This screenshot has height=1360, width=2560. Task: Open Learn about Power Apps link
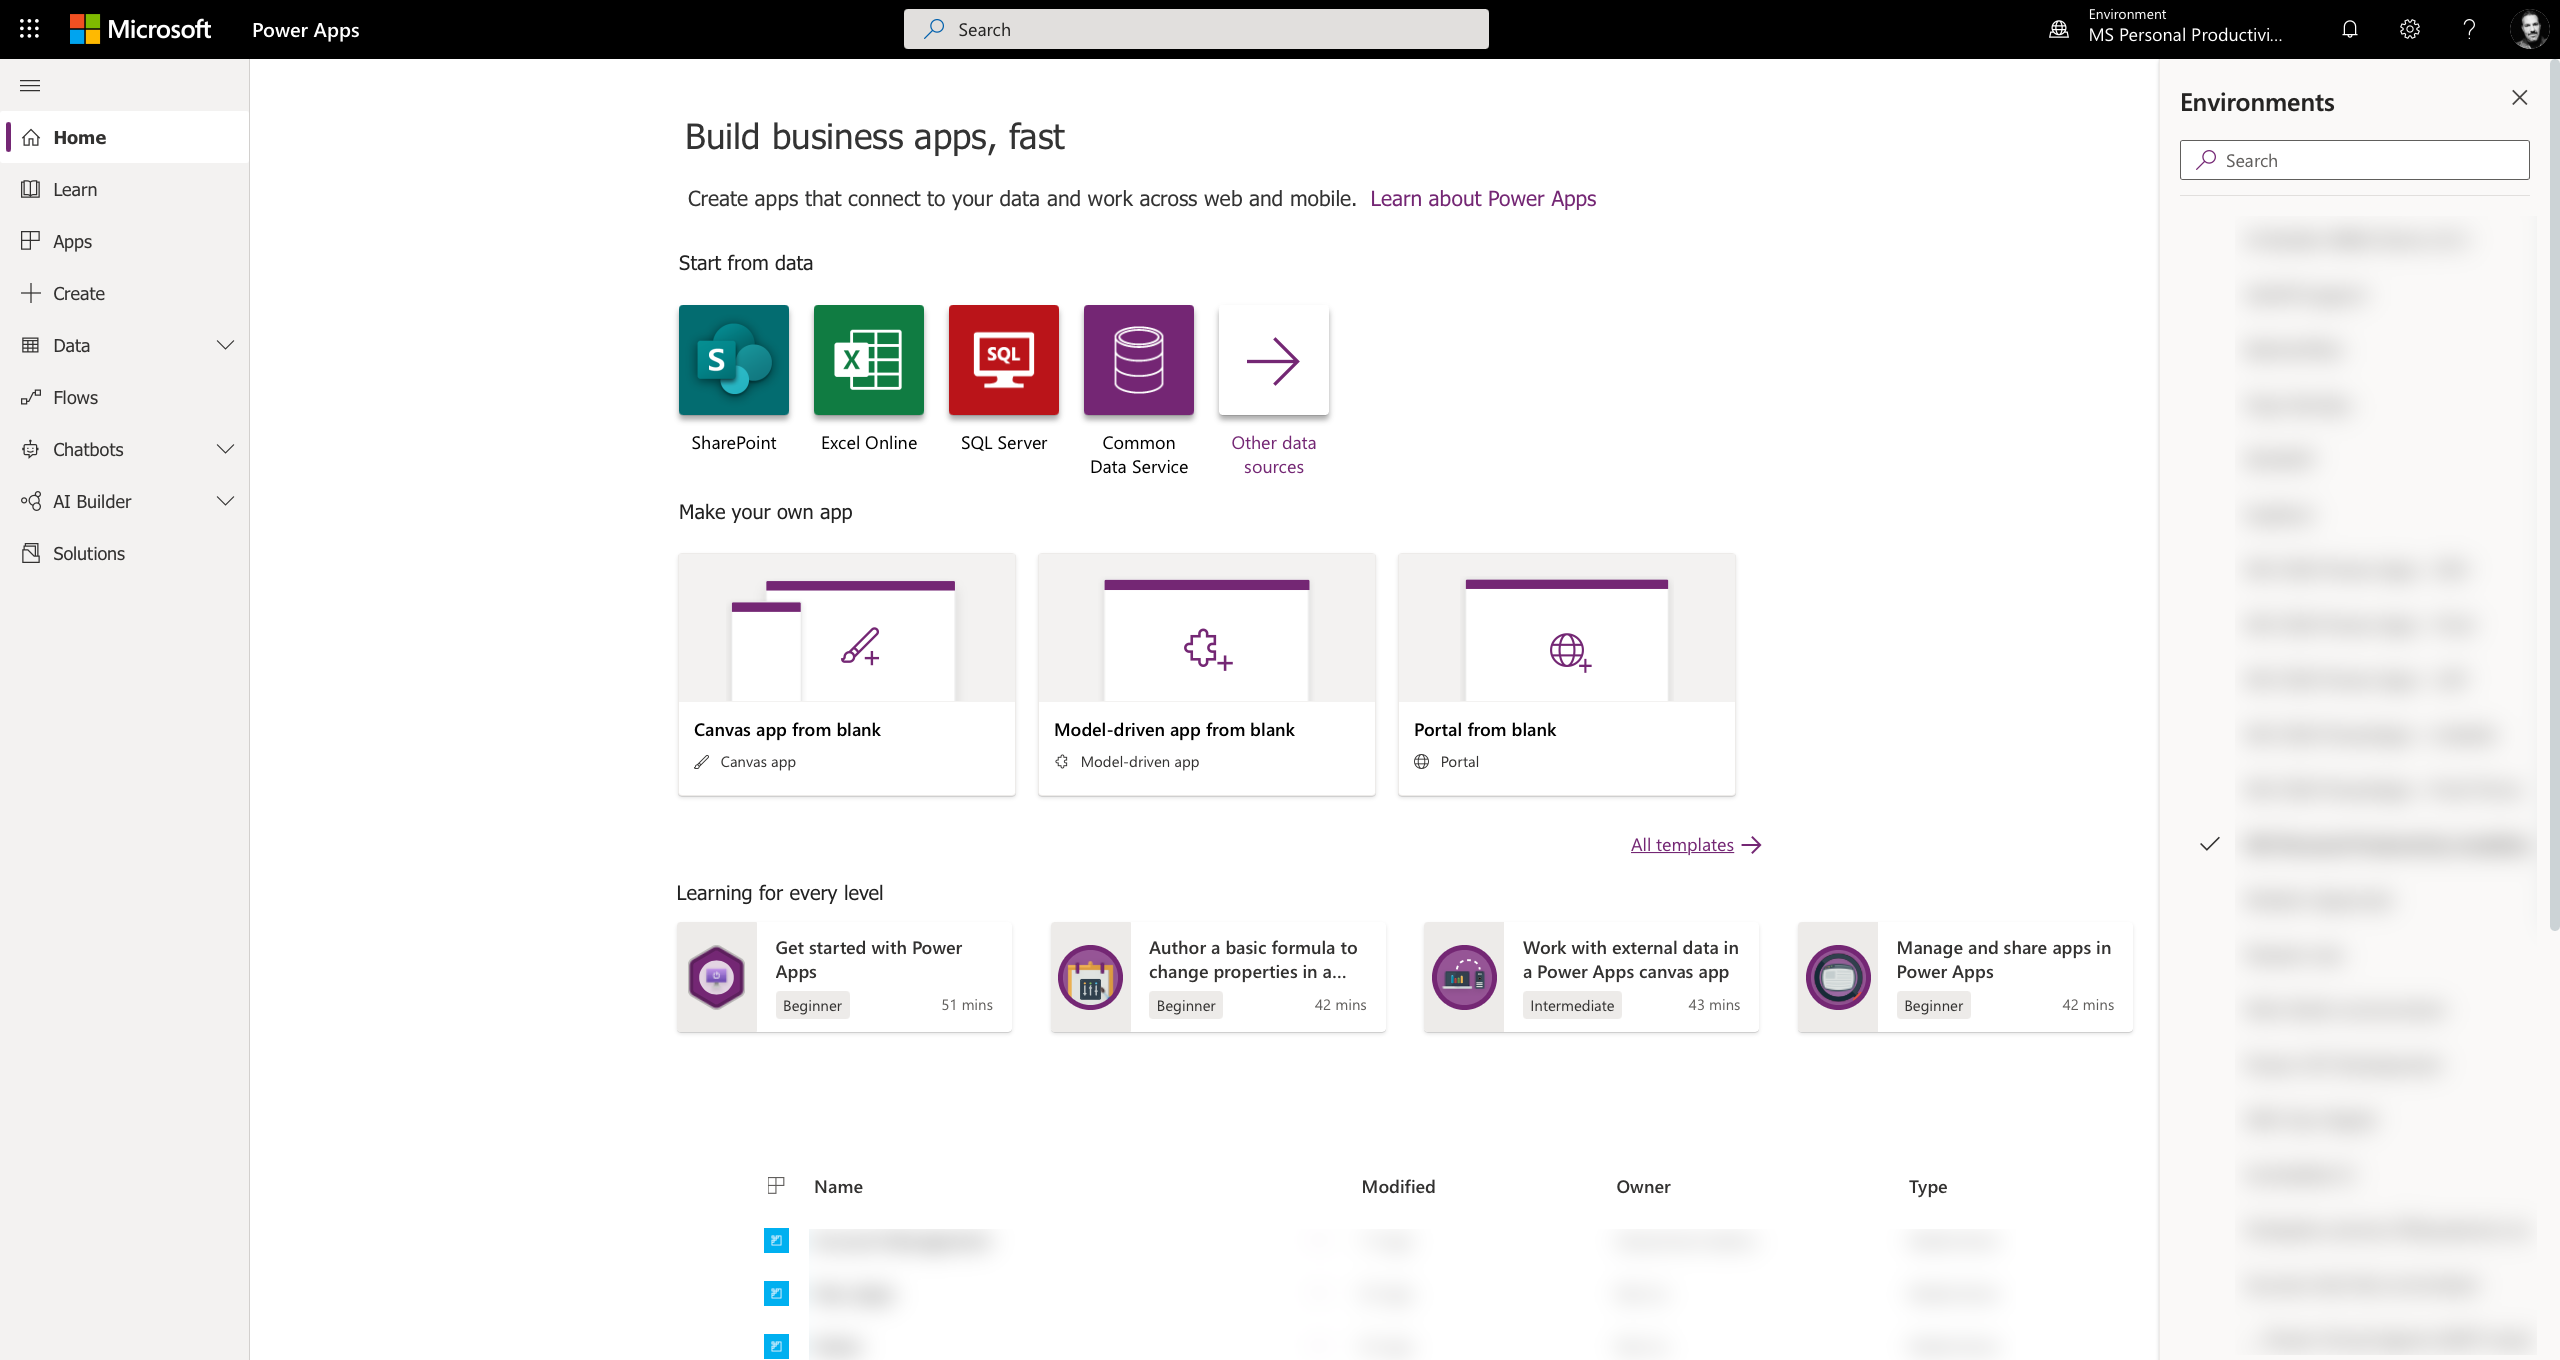click(x=1483, y=198)
